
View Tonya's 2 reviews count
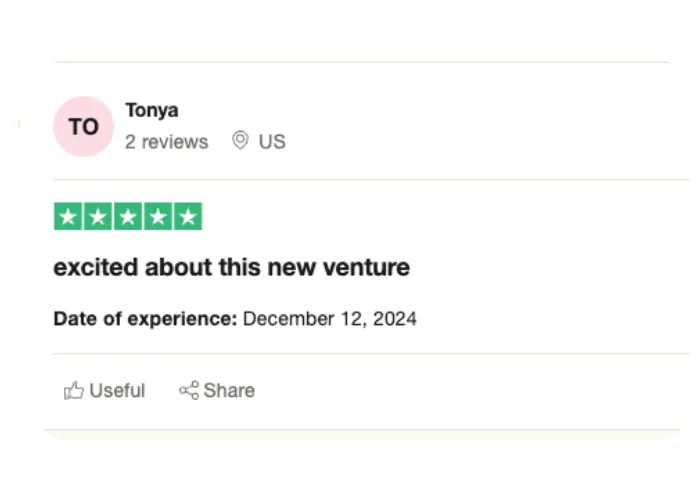coord(167,142)
